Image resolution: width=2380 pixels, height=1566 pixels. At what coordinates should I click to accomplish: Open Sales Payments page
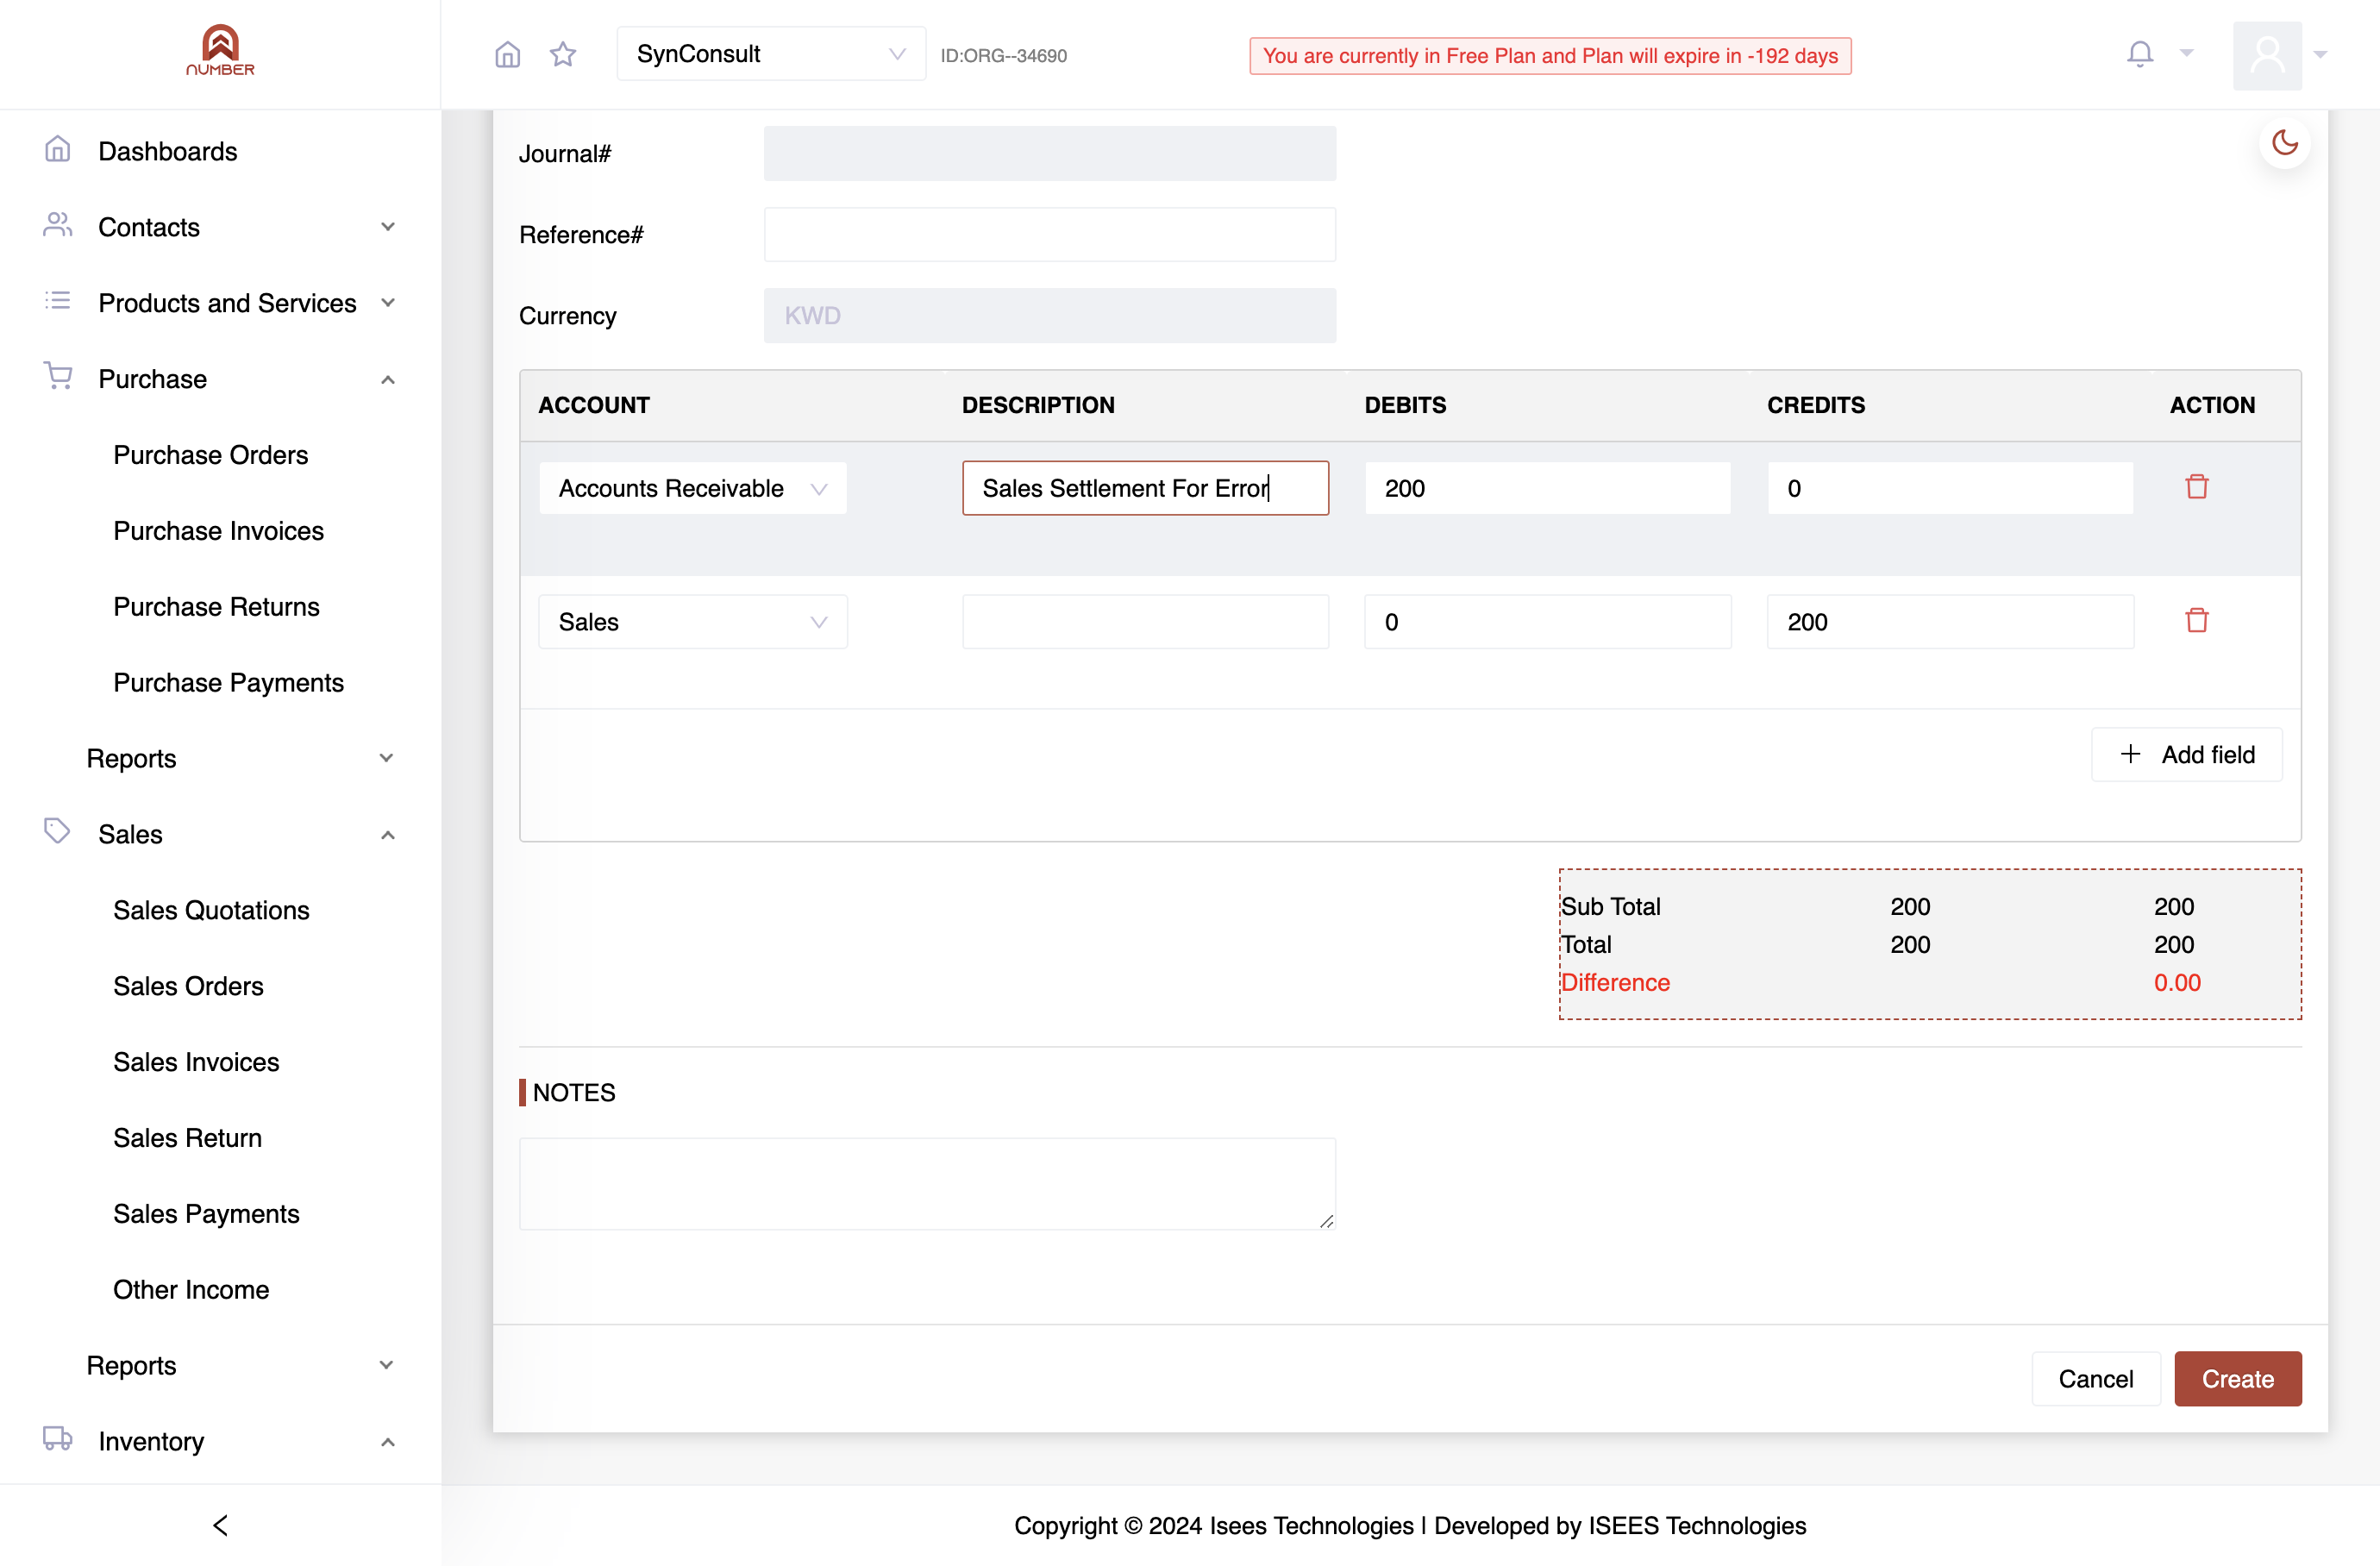[x=206, y=1213]
